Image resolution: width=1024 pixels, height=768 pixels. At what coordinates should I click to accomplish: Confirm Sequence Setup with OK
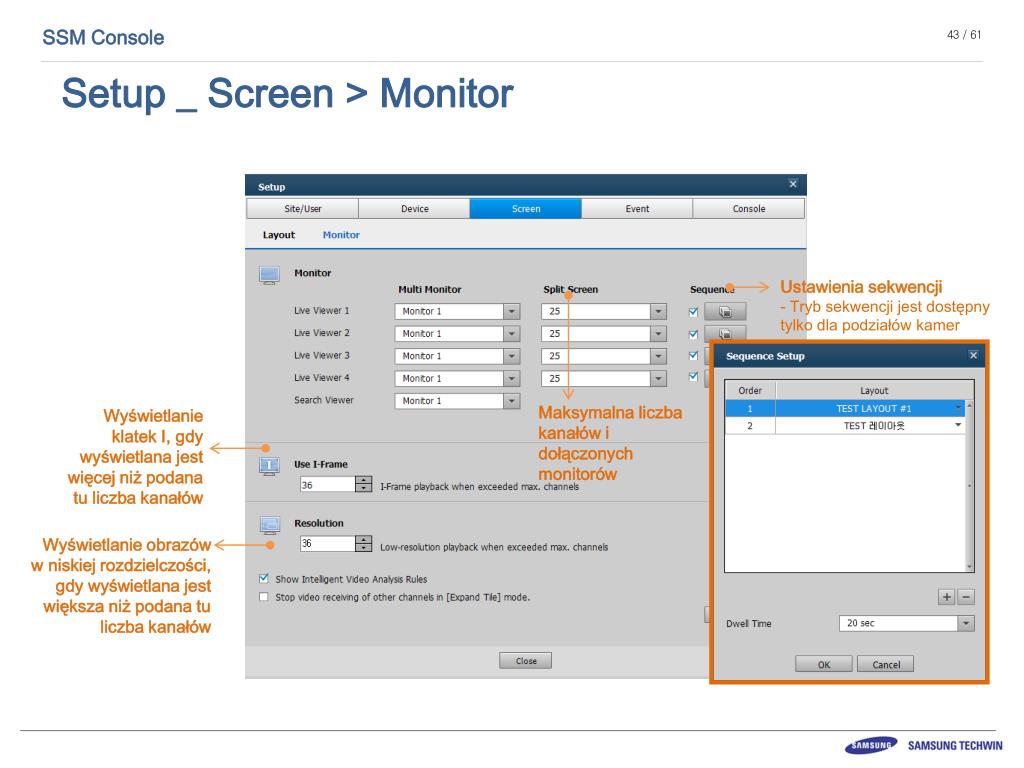click(824, 664)
